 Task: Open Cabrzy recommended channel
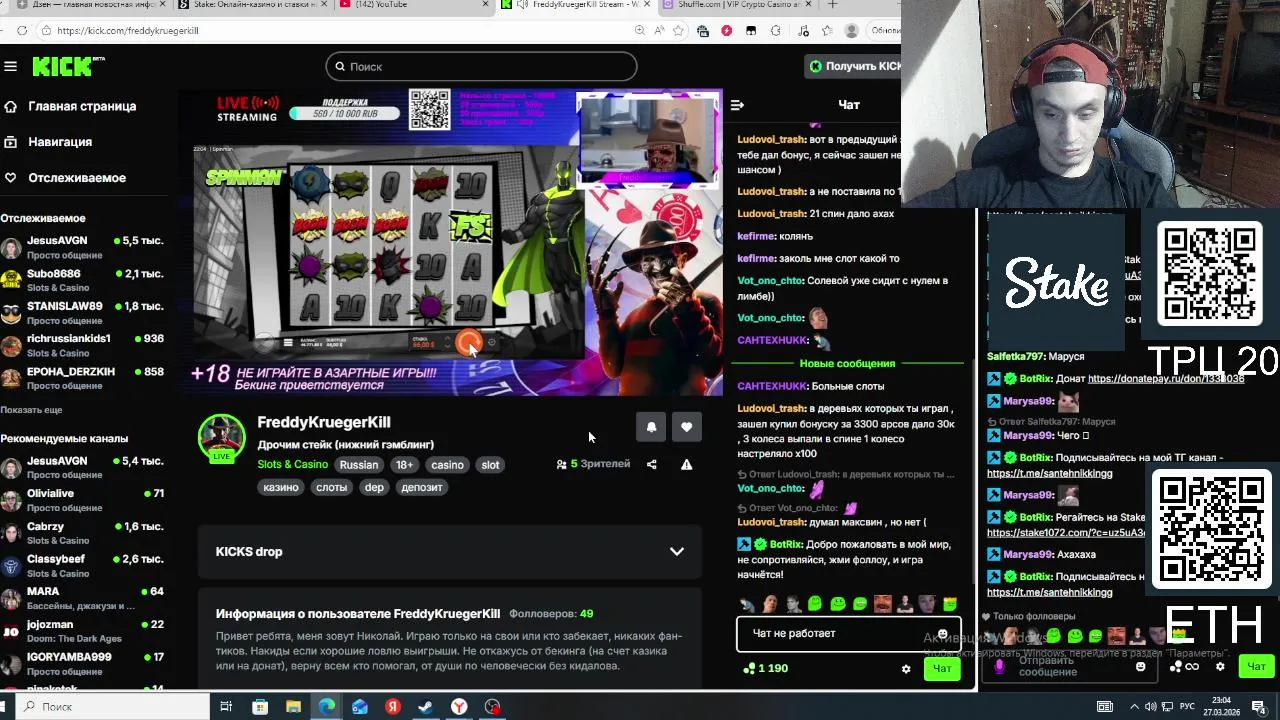82,533
